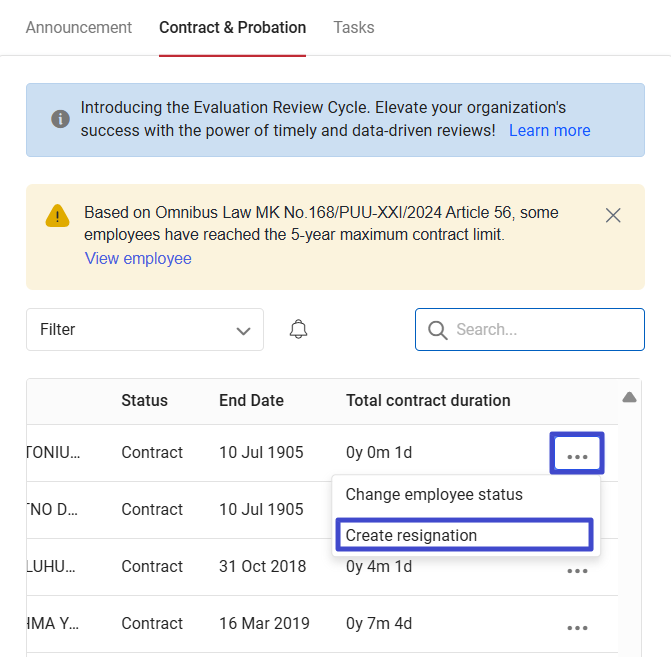Dismiss the Omnibus Law warning banner
671x657 pixels.
tap(613, 215)
